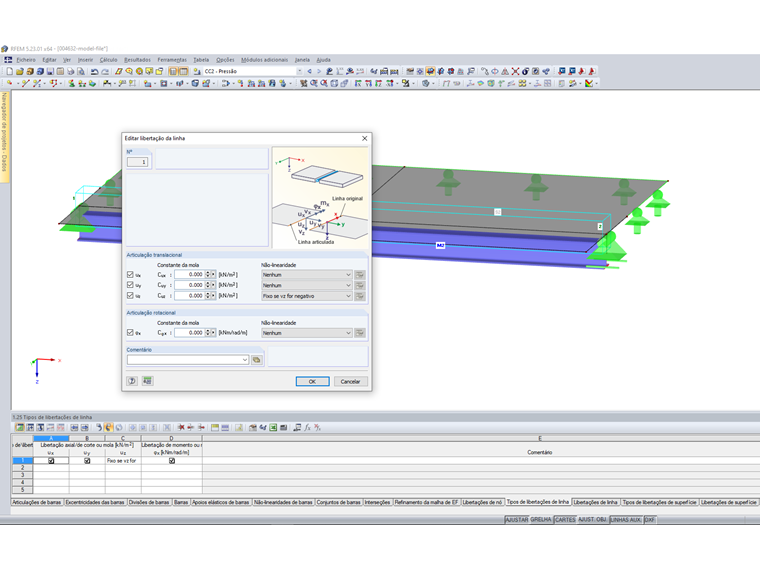Click the release number field showing 1

click(137, 162)
